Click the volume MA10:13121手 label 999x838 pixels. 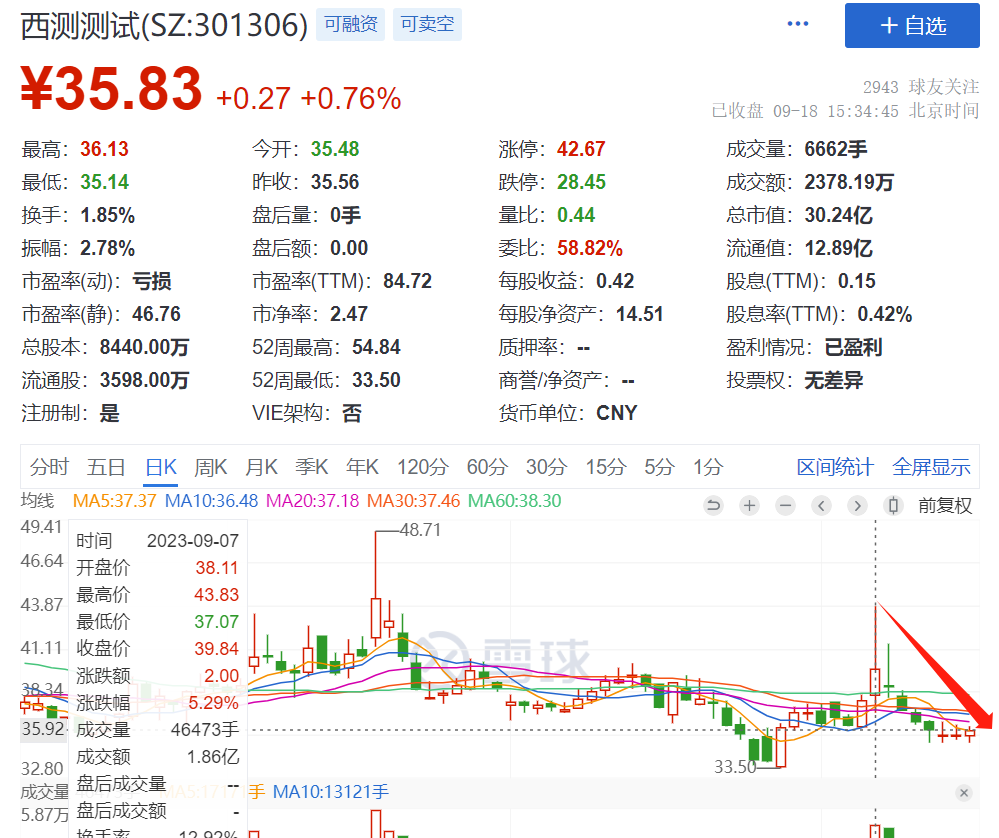[331, 792]
